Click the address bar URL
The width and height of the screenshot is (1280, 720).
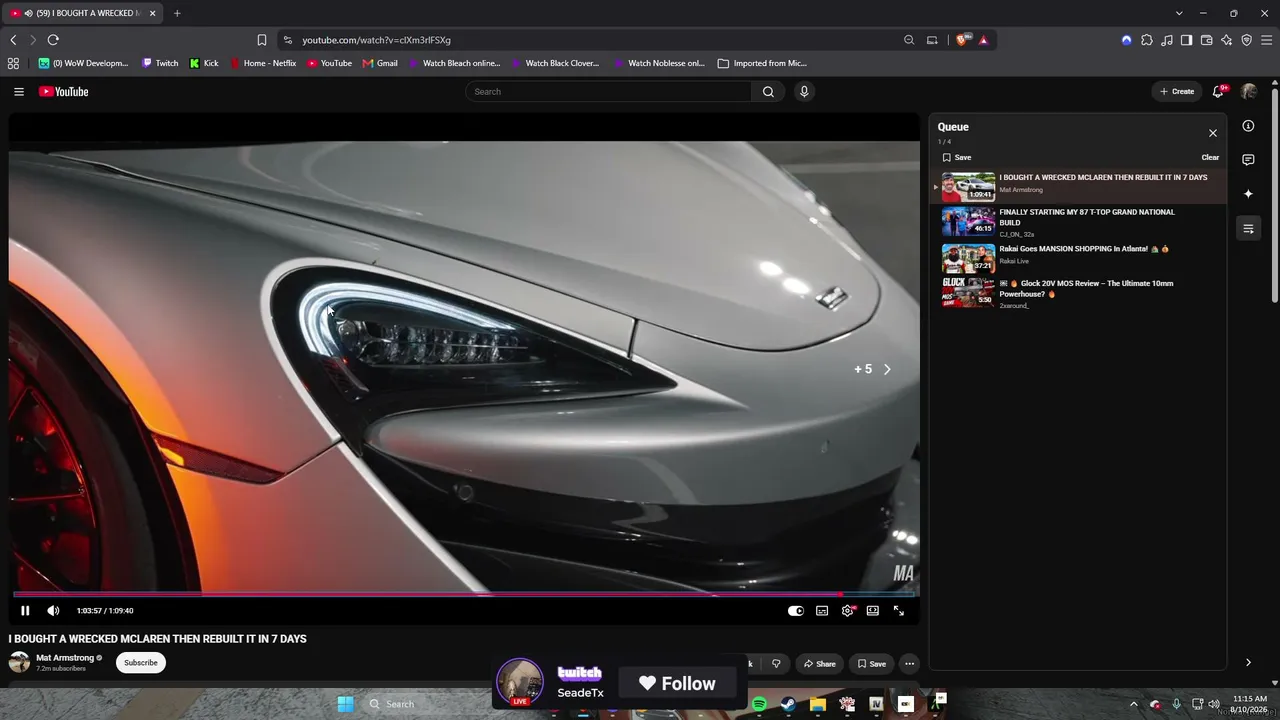(377, 40)
